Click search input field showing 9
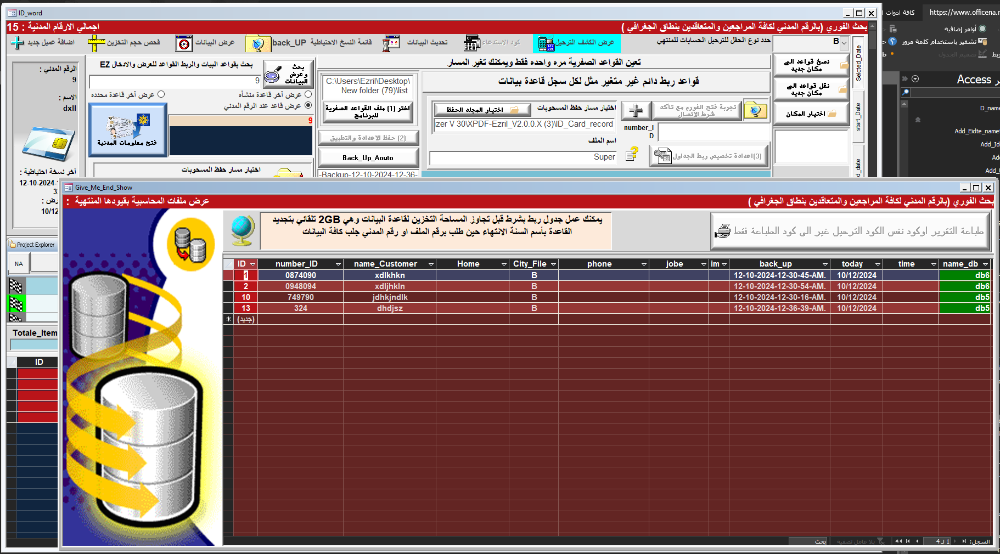The width and height of the screenshot is (1000, 554). 175,81
